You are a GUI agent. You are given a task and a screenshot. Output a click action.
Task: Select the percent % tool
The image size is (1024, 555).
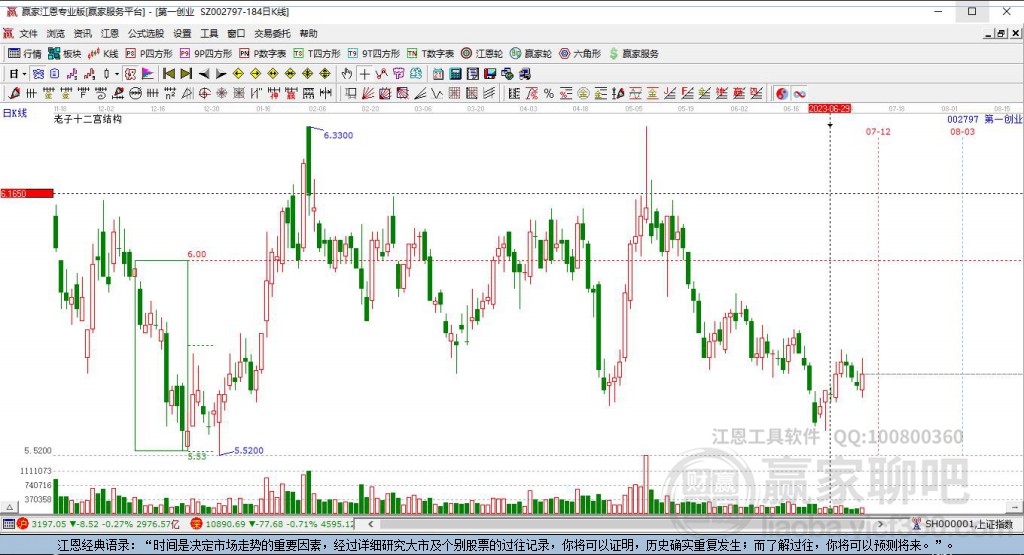click(x=549, y=93)
